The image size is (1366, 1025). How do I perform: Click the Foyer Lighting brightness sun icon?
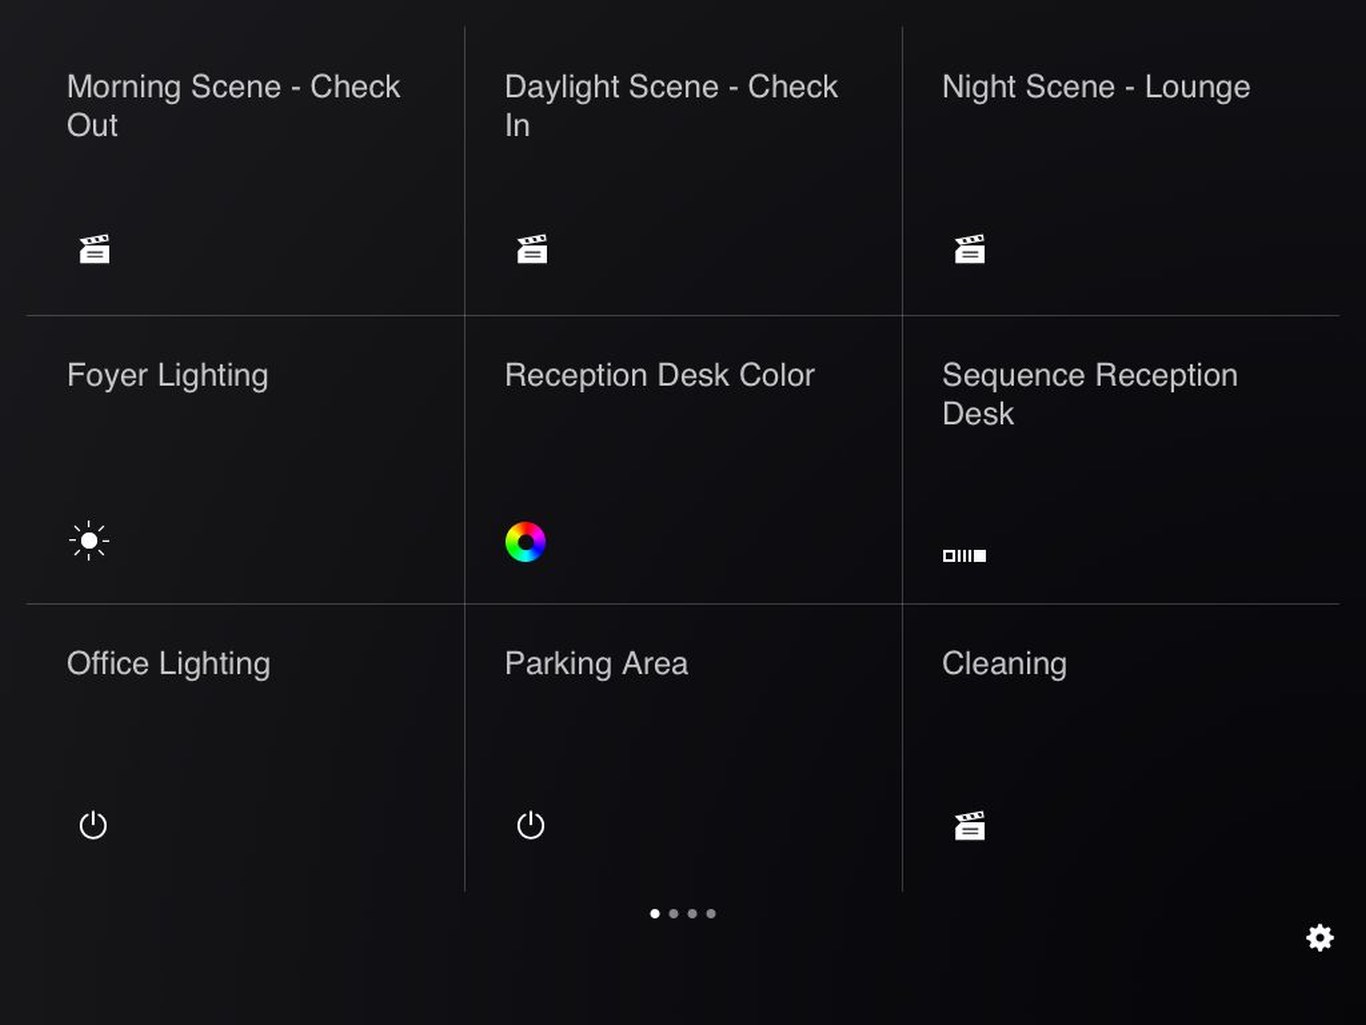tap(89, 541)
